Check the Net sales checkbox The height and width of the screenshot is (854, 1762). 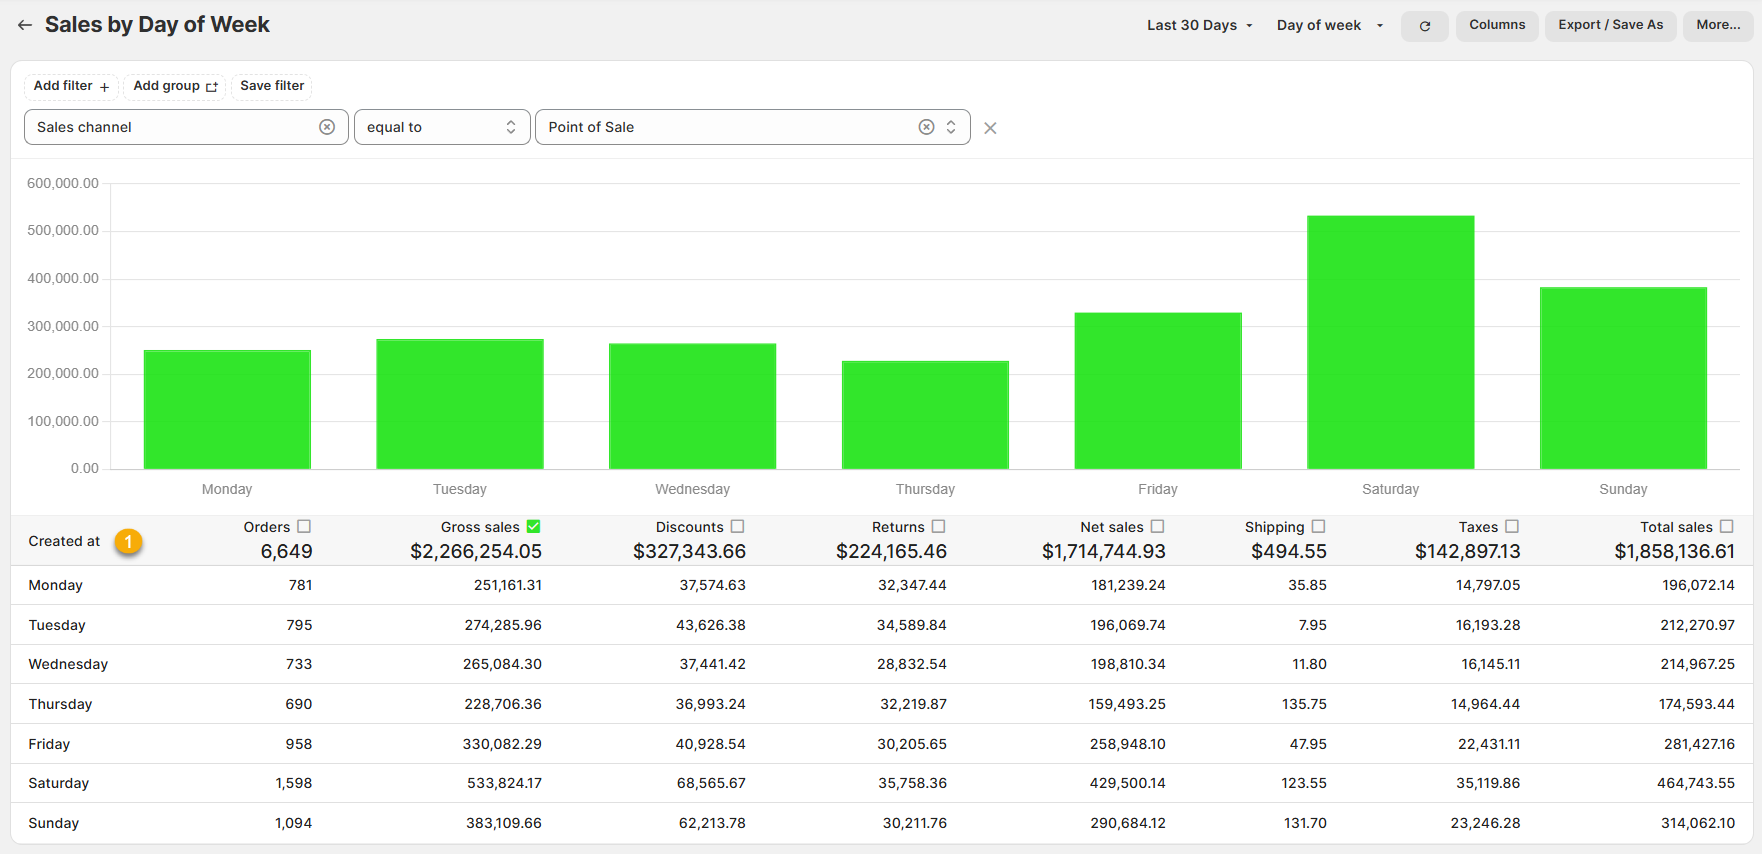click(1158, 526)
